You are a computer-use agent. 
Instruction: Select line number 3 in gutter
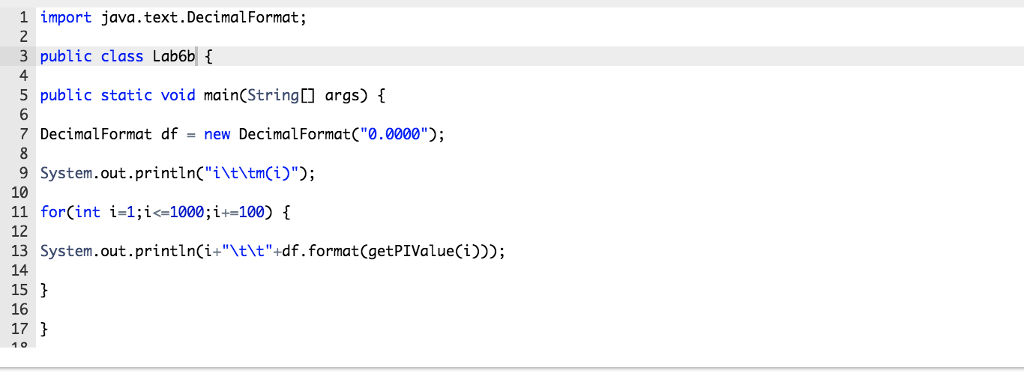coord(24,57)
